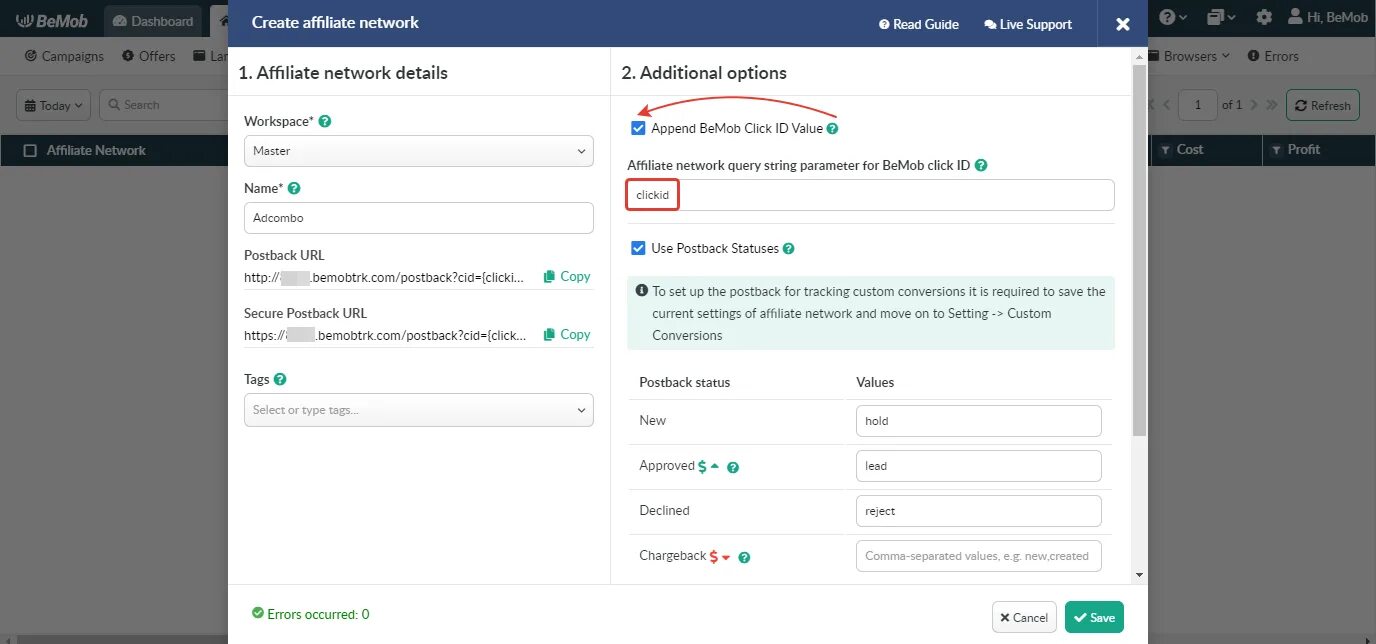Open the Workspace dropdown set to Master
The image size is (1376, 644).
(x=418, y=151)
